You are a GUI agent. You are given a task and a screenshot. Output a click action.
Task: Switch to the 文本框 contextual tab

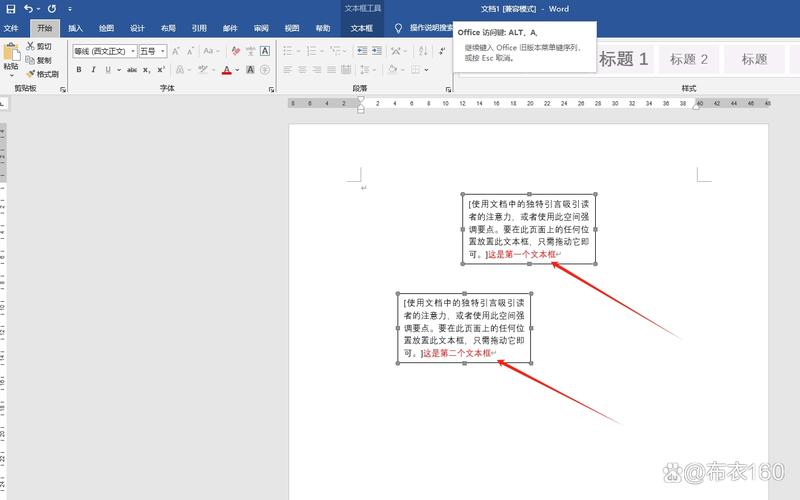(x=362, y=29)
